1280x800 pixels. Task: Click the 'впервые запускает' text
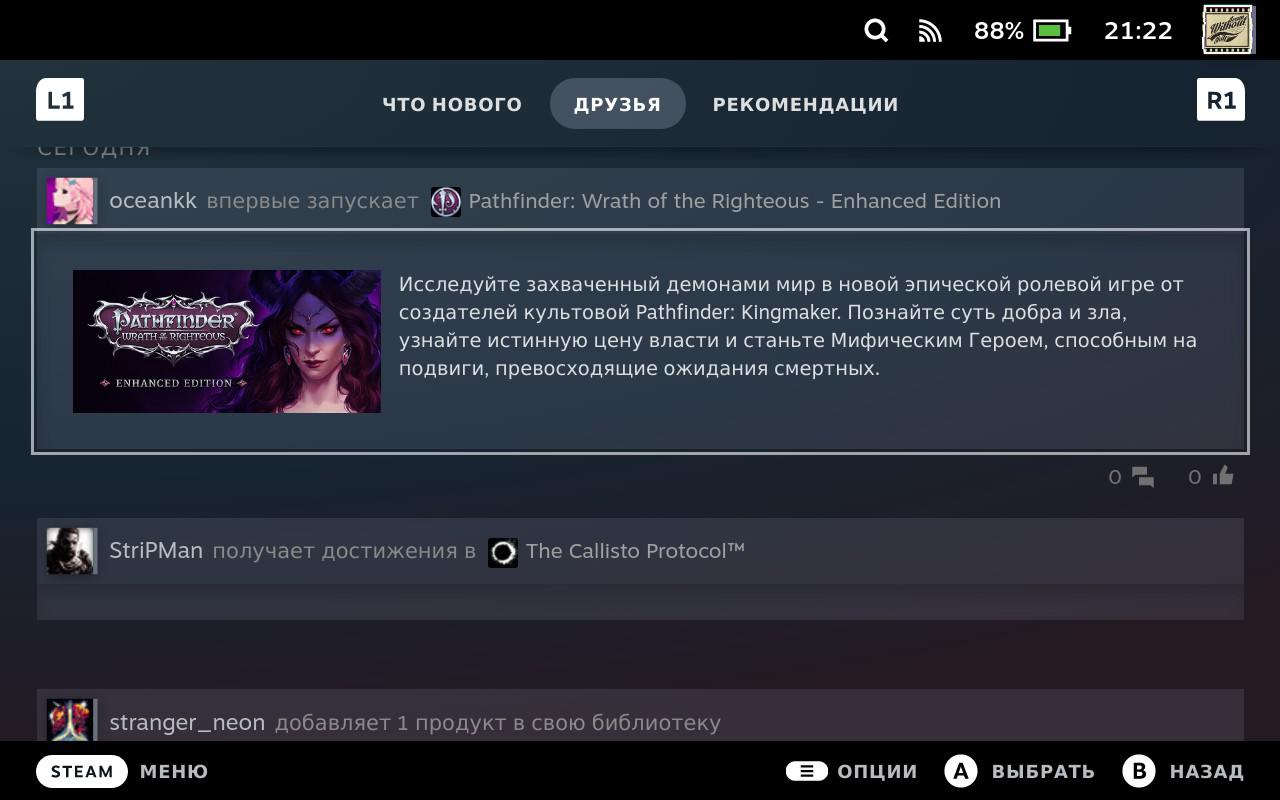[x=312, y=201]
